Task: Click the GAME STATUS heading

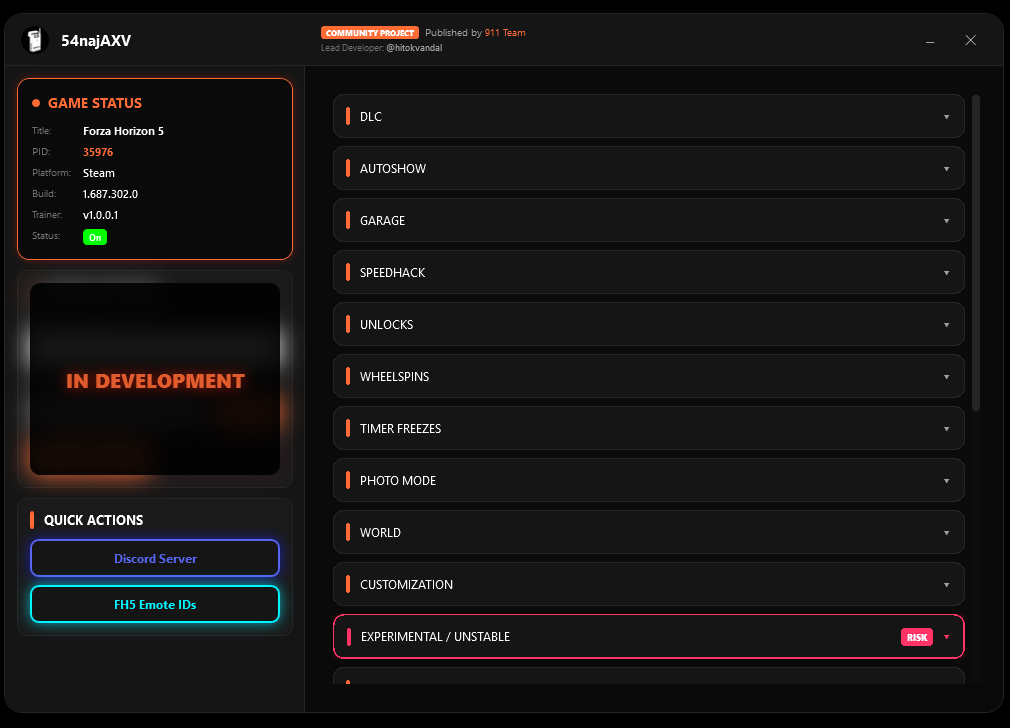Action: 95,103
